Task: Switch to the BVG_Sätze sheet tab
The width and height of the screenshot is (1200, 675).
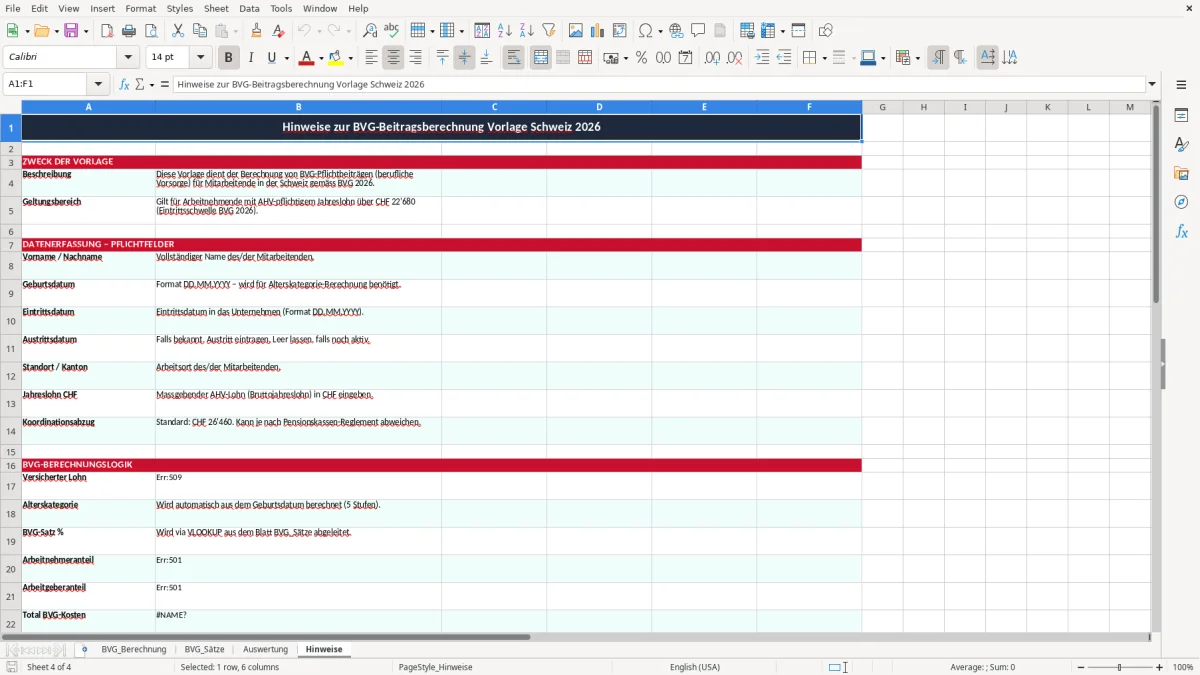Action: tap(205, 649)
